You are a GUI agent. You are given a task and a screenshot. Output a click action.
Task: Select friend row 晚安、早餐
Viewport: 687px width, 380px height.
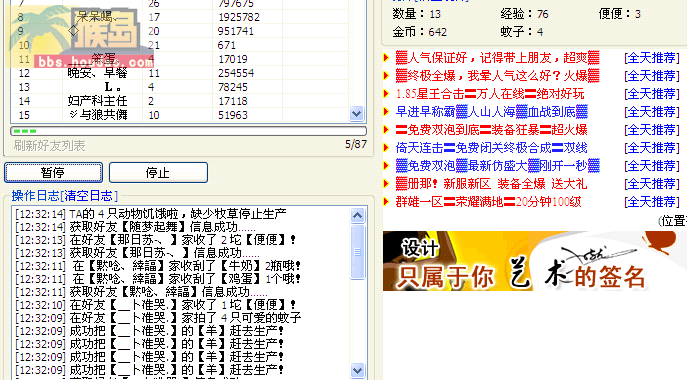pyautogui.click(x=180, y=73)
